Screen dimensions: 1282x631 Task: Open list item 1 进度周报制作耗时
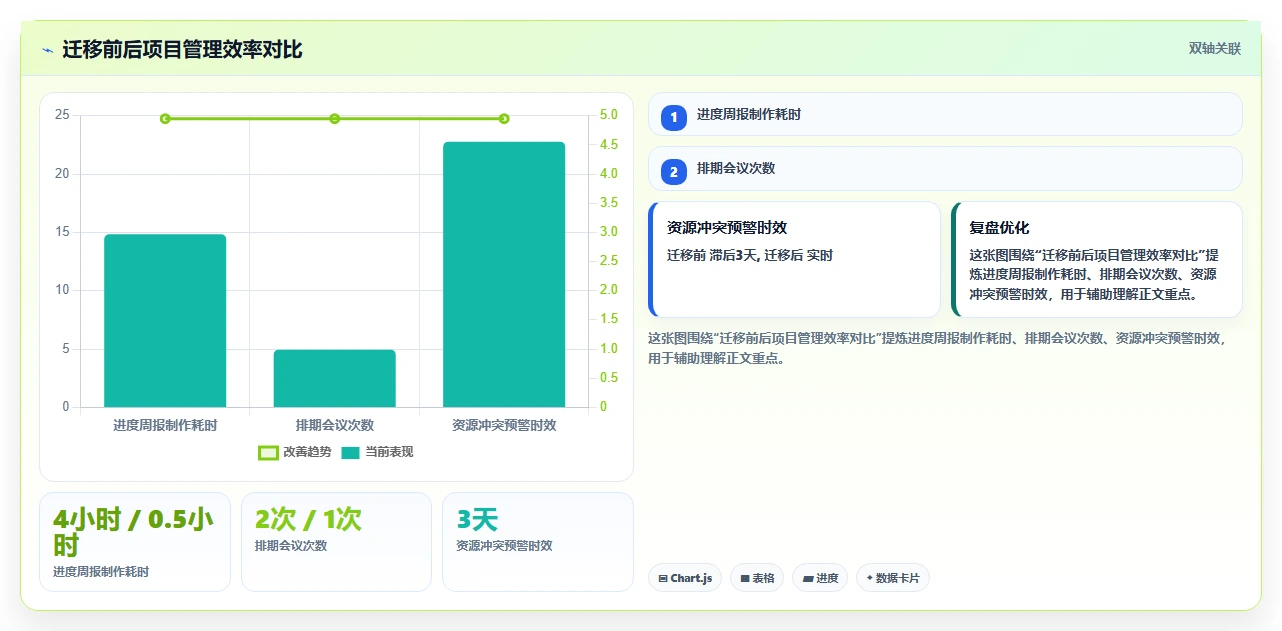[945, 114]
